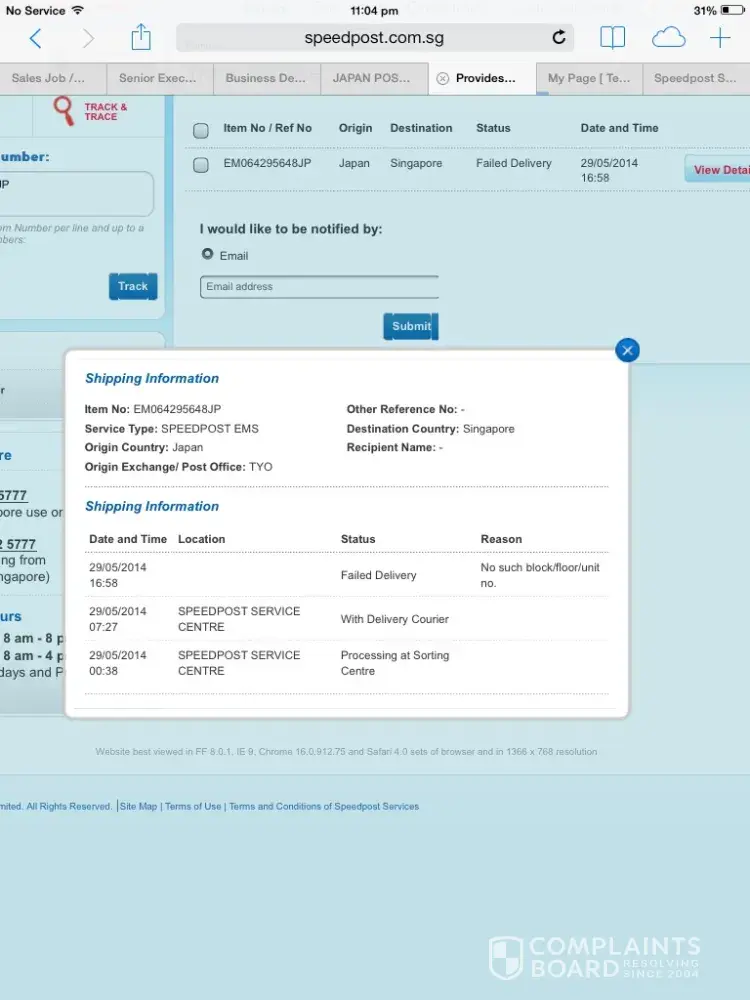Screen dimensions: 750x1000
Task: Switch to the JAPAN POS... tab
Action: 372,78
